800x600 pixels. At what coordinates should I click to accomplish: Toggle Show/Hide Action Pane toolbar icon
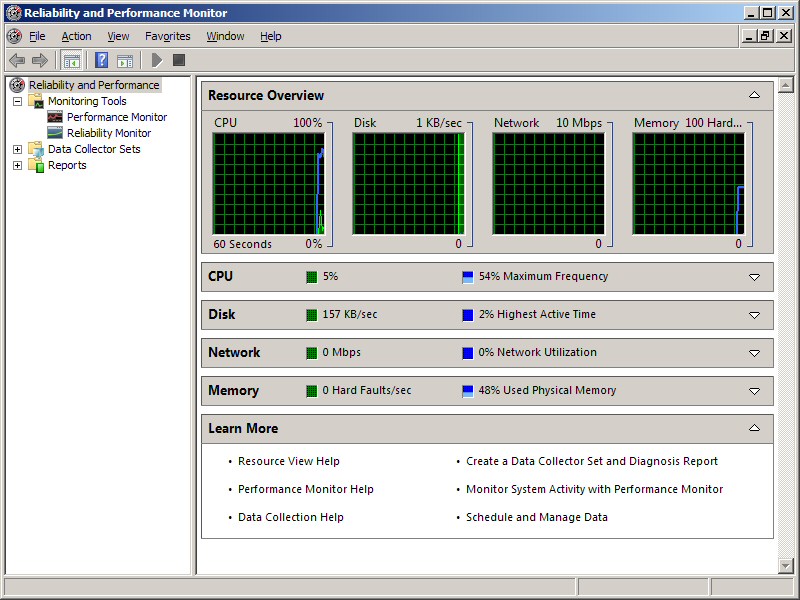point(125,61)
